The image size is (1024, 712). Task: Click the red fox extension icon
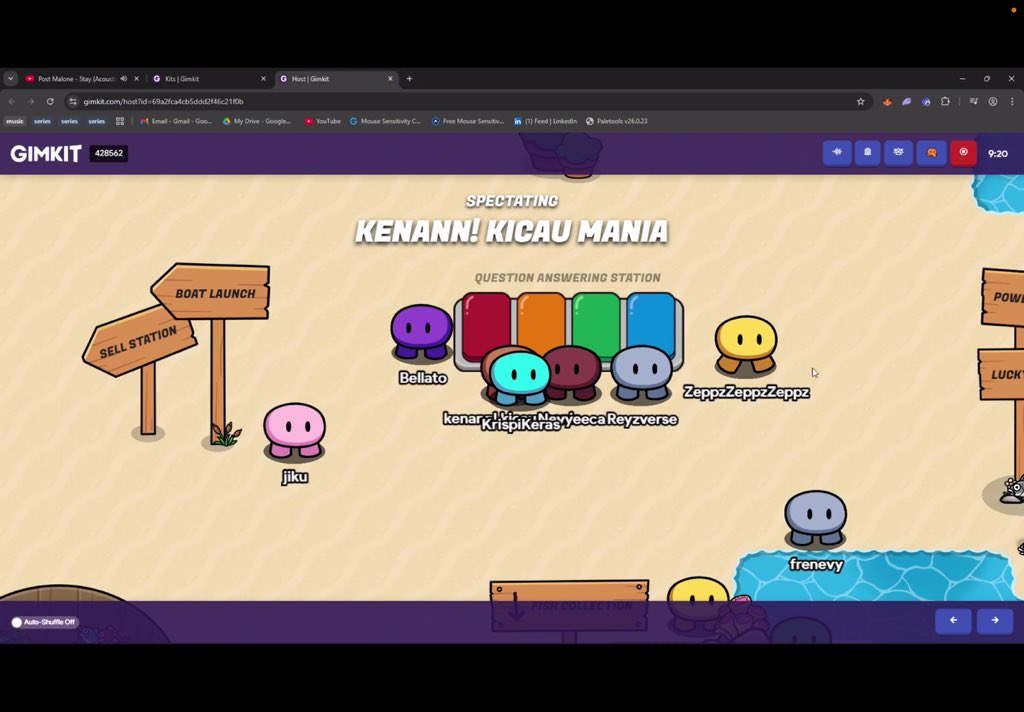click(887, 102)
